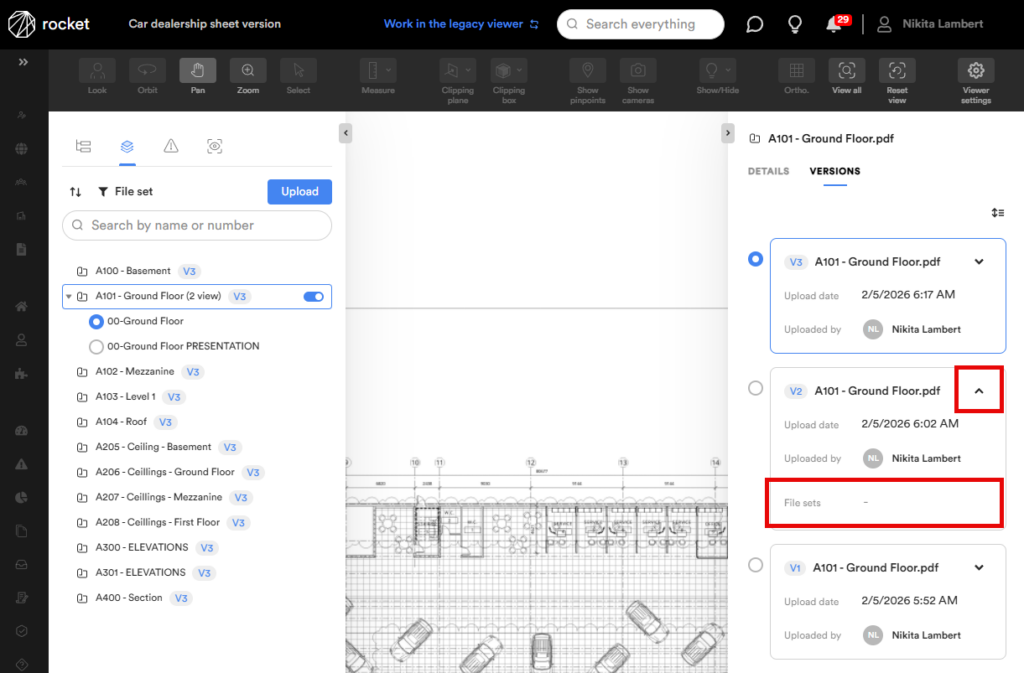The height and width of the screenshot is (673, 1024).
Task: Open the VERSIONS tab
Action: (834, 171)
